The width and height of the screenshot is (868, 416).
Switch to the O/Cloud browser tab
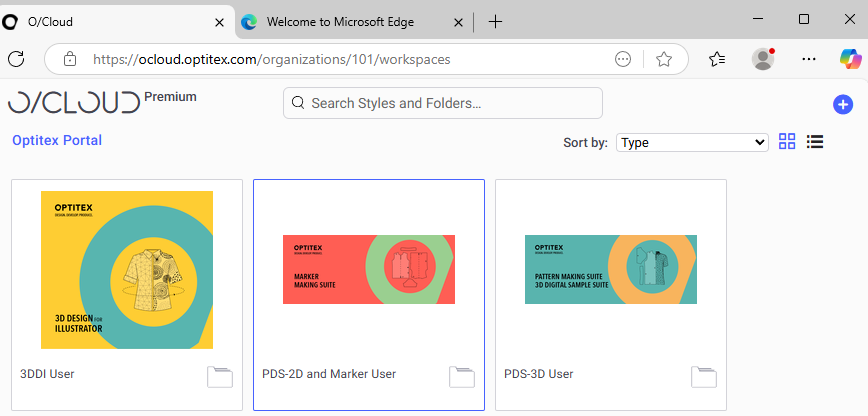pyautogui.click(x=116, y=22)
